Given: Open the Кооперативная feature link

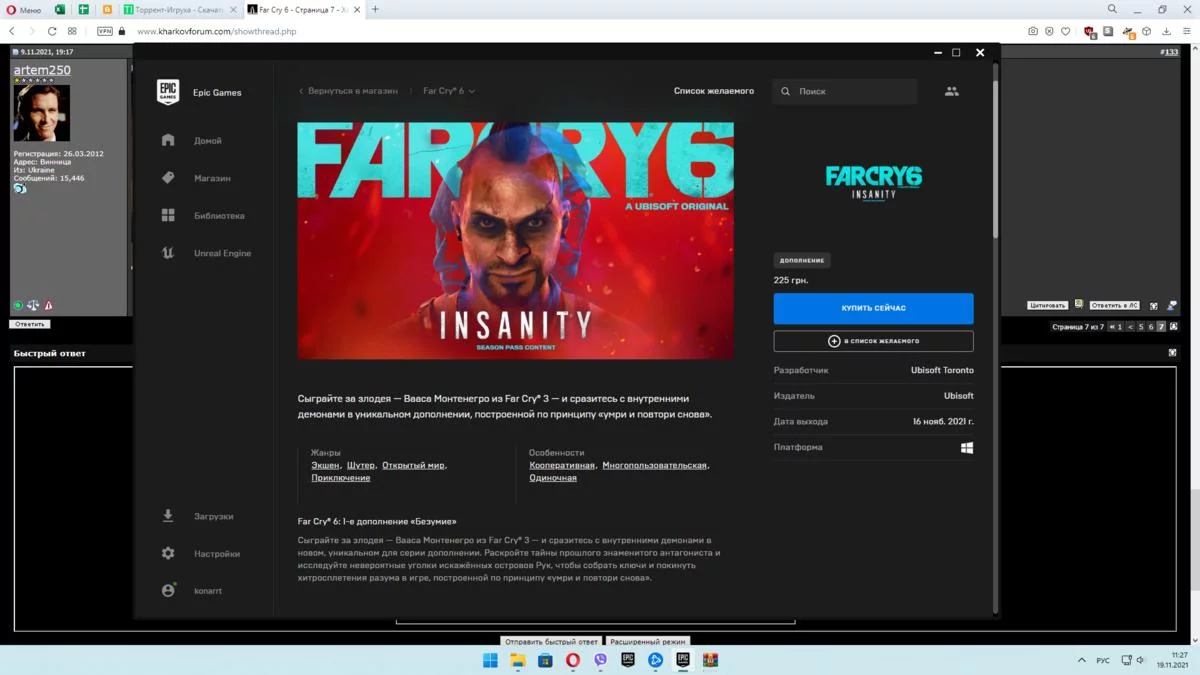Looking at the screenshot, I should click(562, 465).
